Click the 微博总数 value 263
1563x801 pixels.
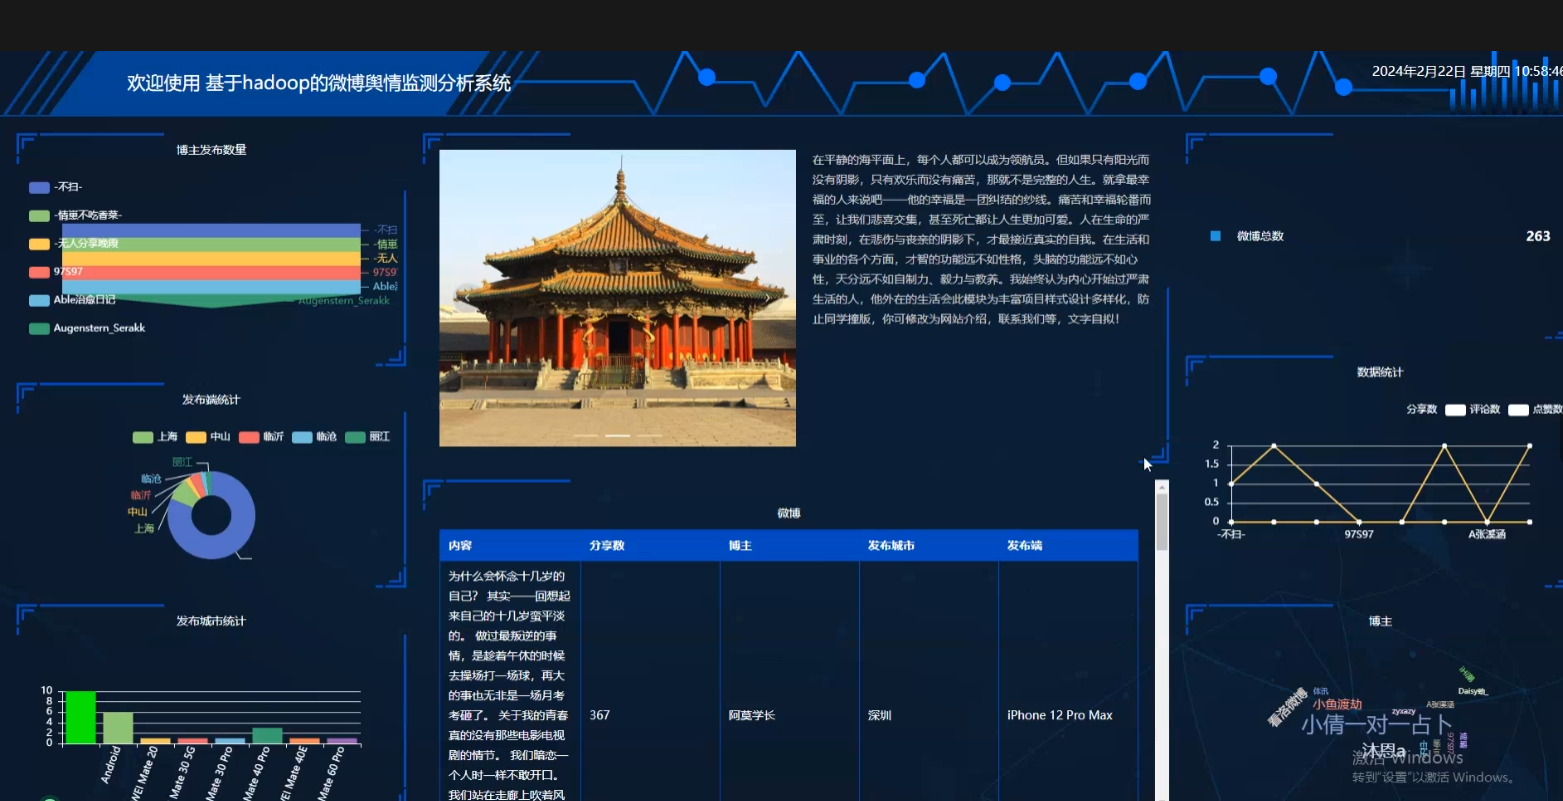pyautogui.click(x=1538, y=236)
